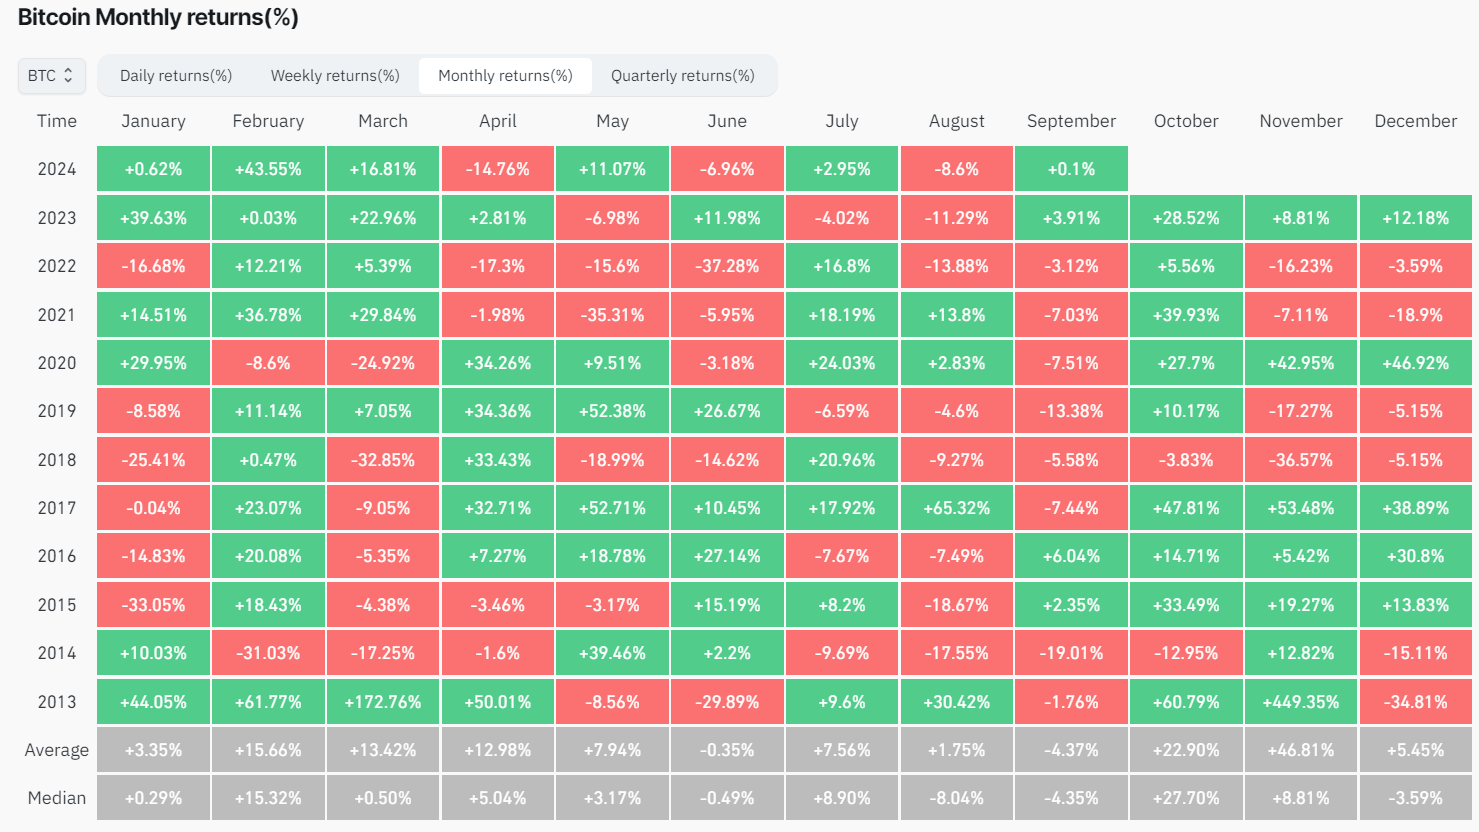Select the Monthly returns(%) tab
This screenshot has width=1479, height=832.
coord(505,75)
